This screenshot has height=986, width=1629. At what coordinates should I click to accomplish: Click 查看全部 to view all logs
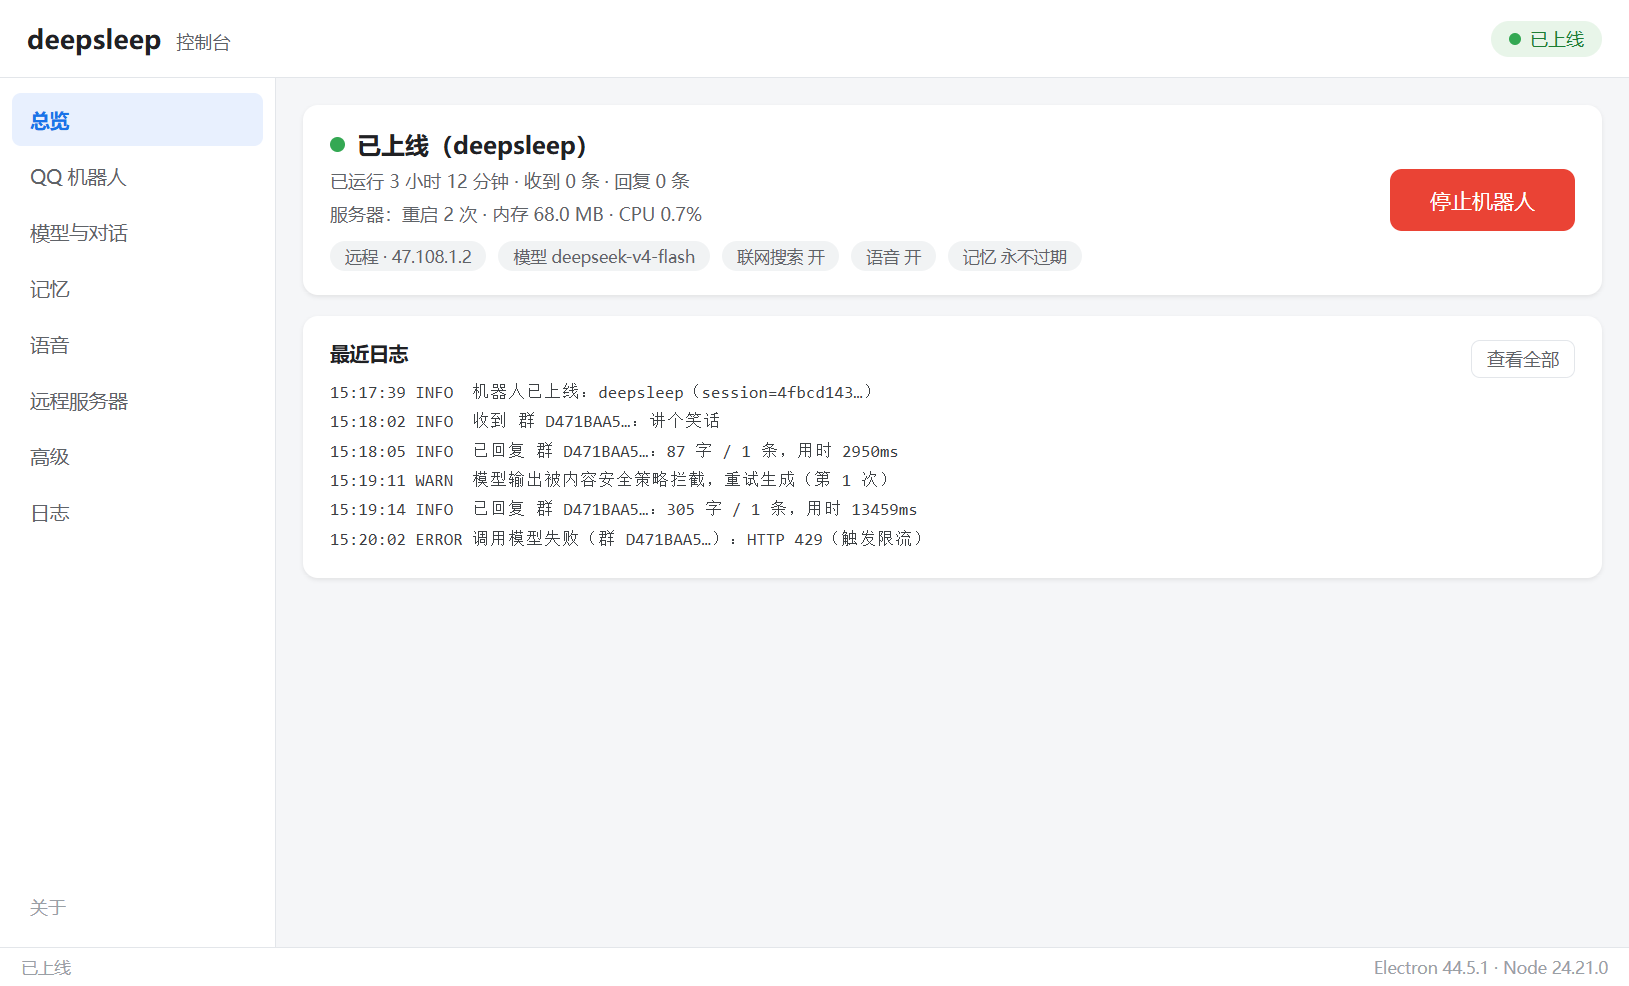[x=1522, y=359]
